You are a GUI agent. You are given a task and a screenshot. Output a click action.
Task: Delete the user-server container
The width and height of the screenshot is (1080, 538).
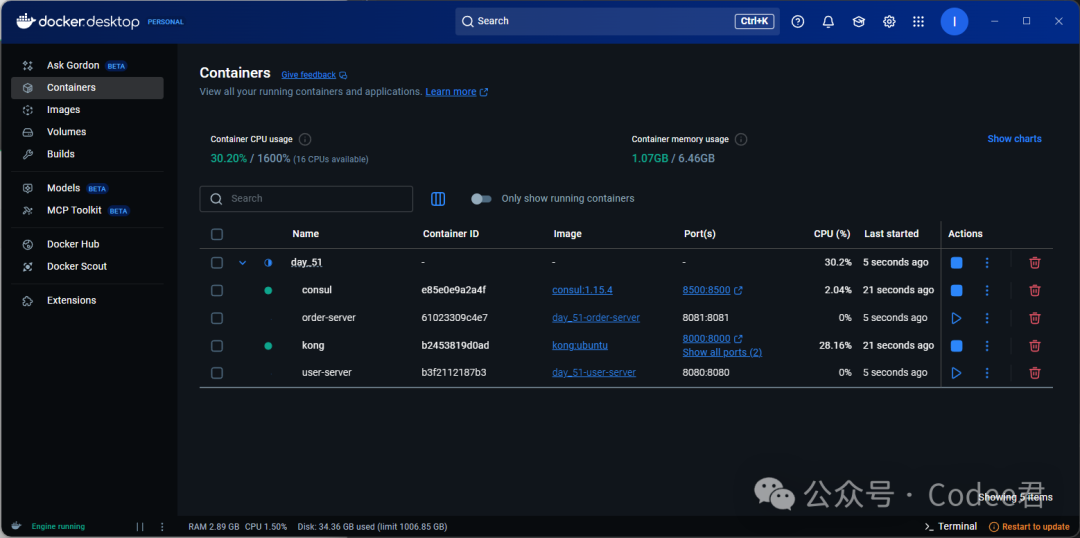tap(1035, 373)
